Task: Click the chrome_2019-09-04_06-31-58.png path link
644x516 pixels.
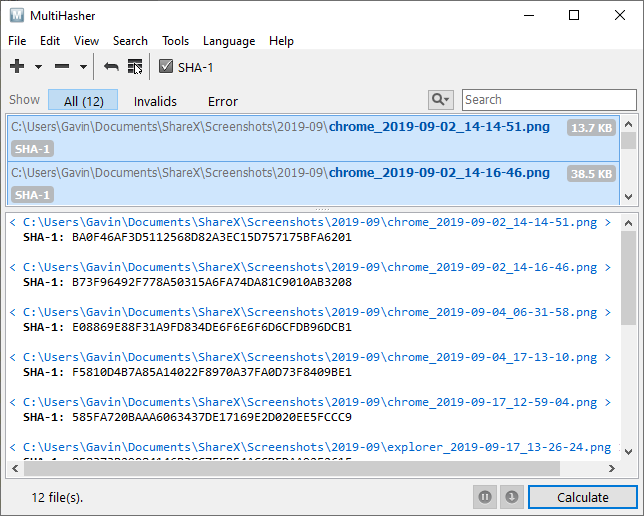Action: 310,312
